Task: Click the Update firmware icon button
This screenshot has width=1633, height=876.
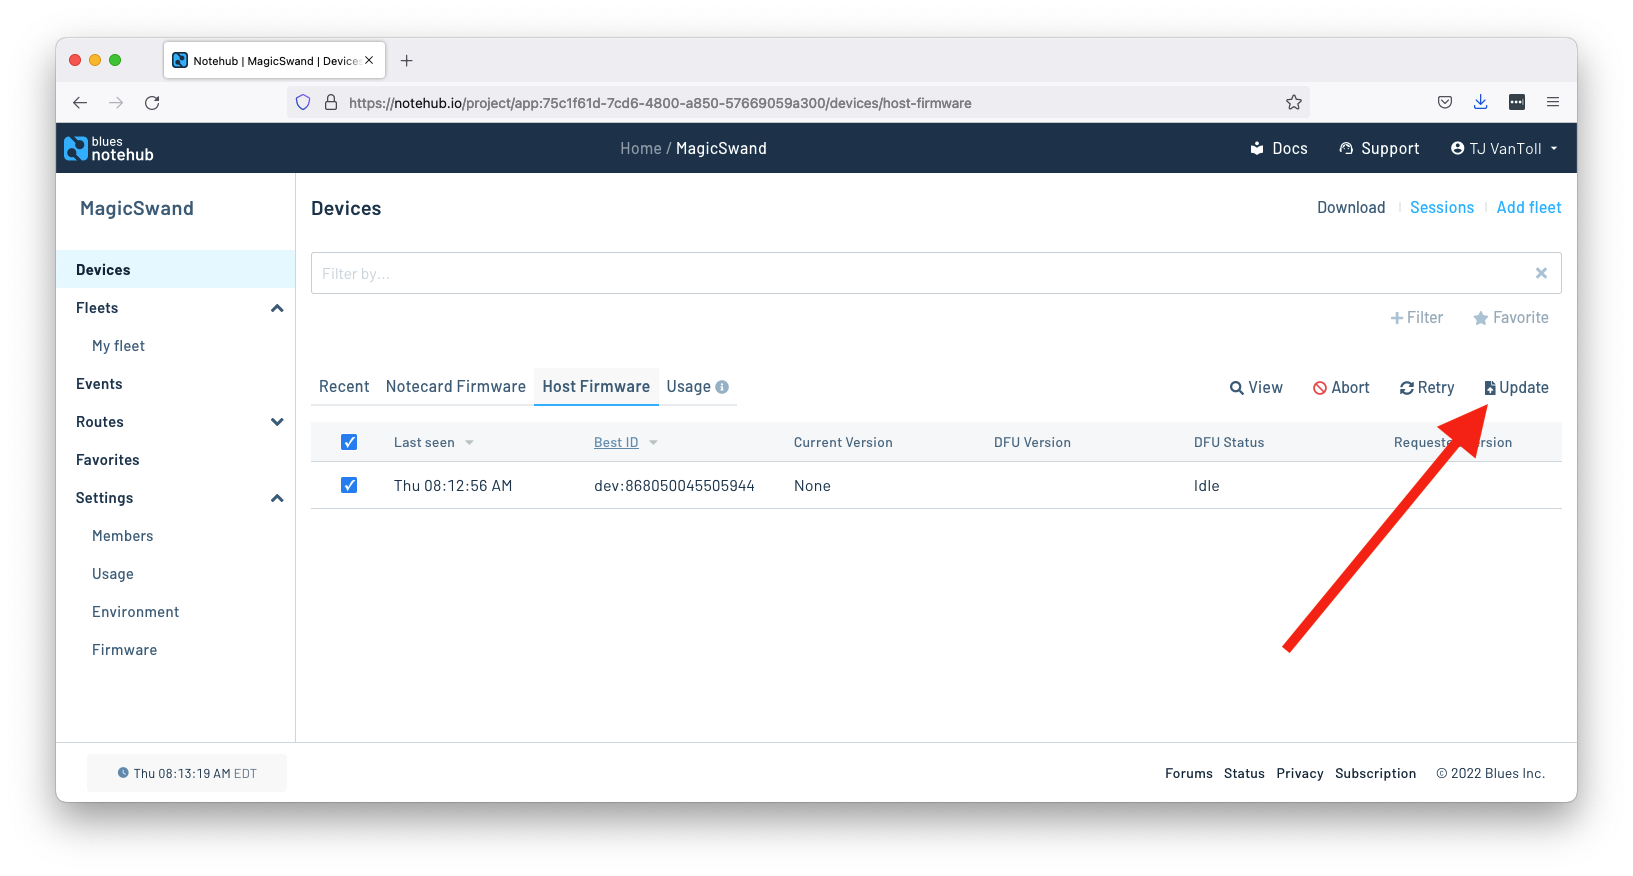Action: click(1516, 388)
